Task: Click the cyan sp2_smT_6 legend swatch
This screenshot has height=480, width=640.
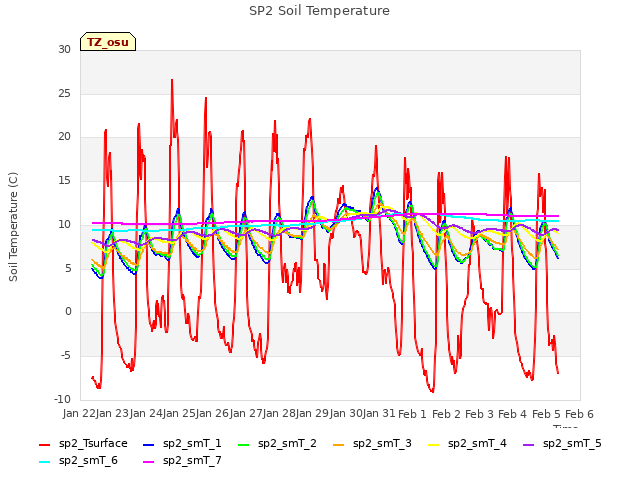Action: click(x=44, y=462)
